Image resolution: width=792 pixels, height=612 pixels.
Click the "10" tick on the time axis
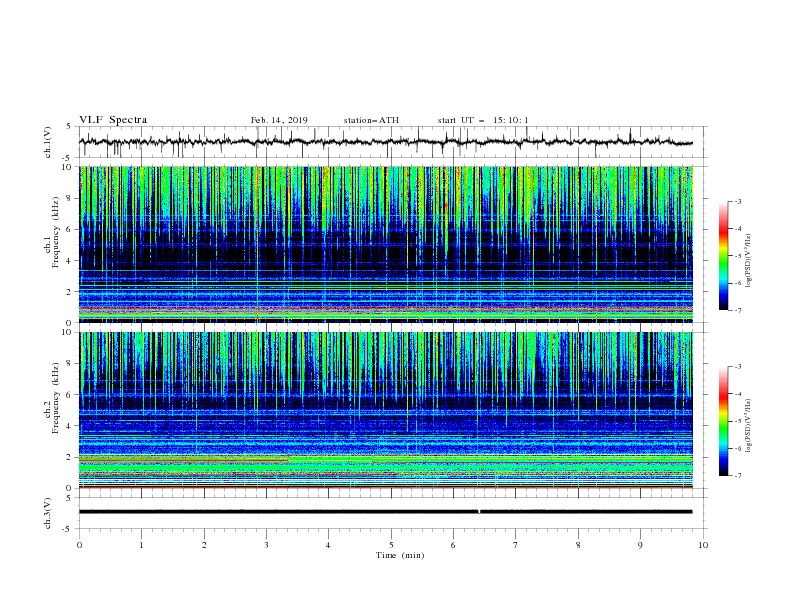pos(703,545)
